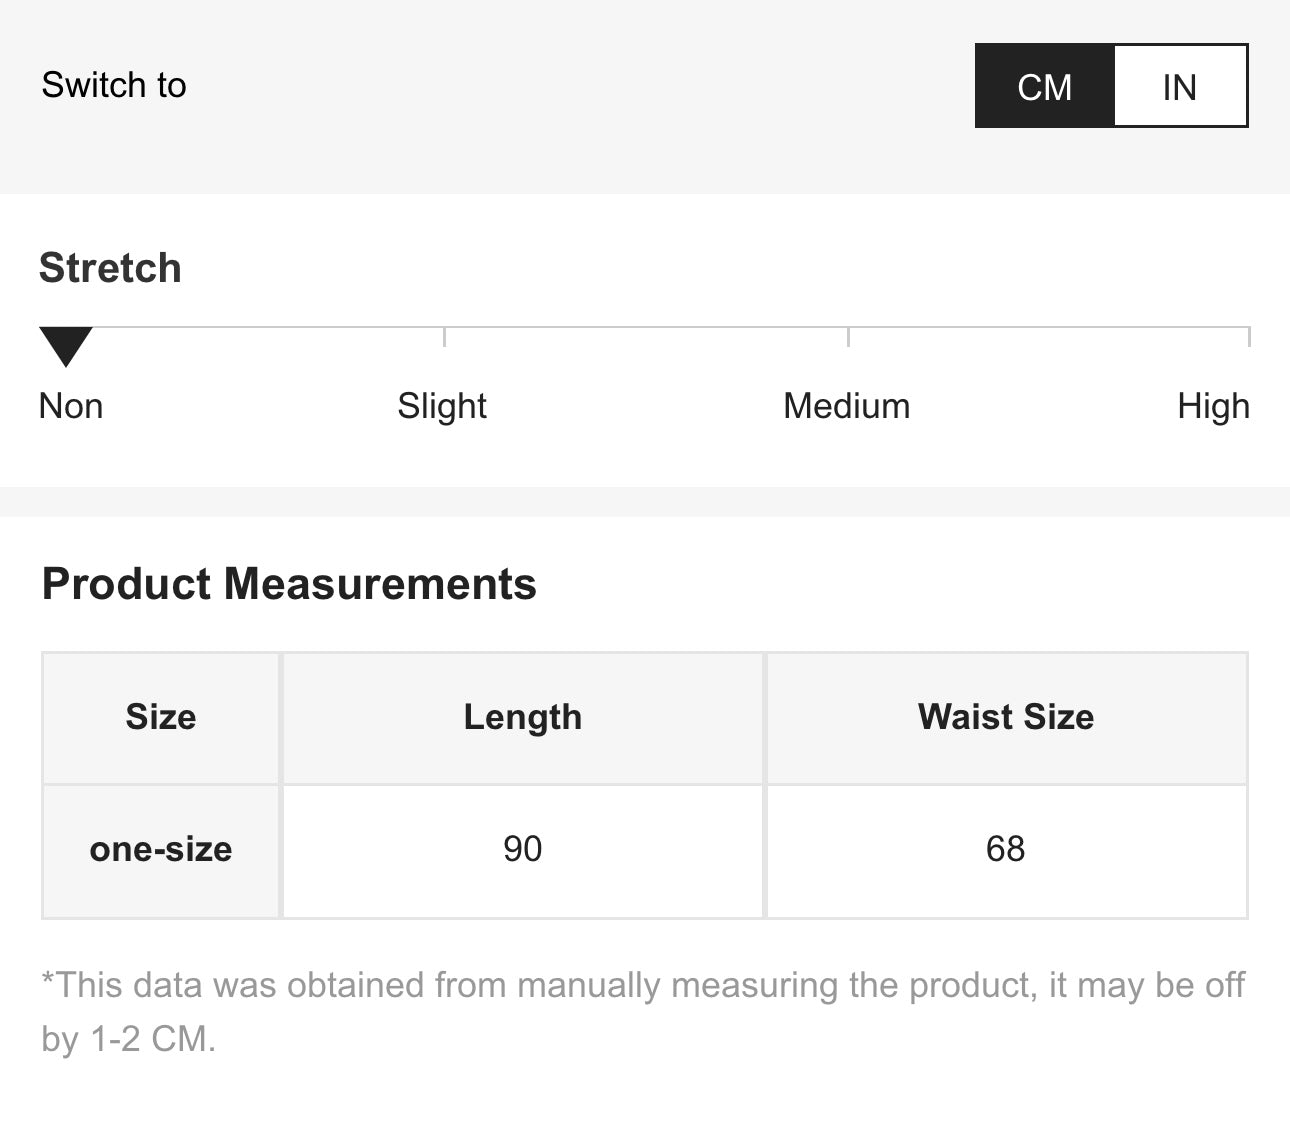1290x1123 pixels.
Task: Click the Medium stretch label
Action: 846,406
